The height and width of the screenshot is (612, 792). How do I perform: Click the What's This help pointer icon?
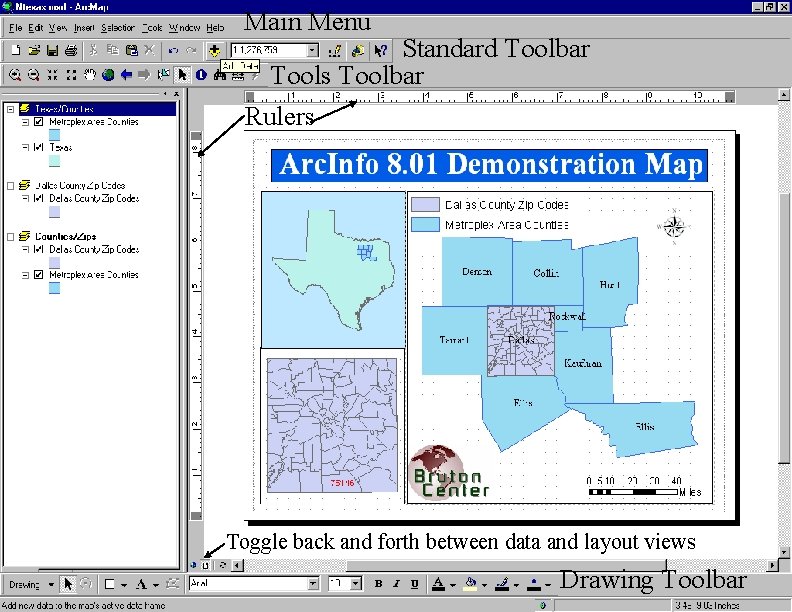(380, 50)
